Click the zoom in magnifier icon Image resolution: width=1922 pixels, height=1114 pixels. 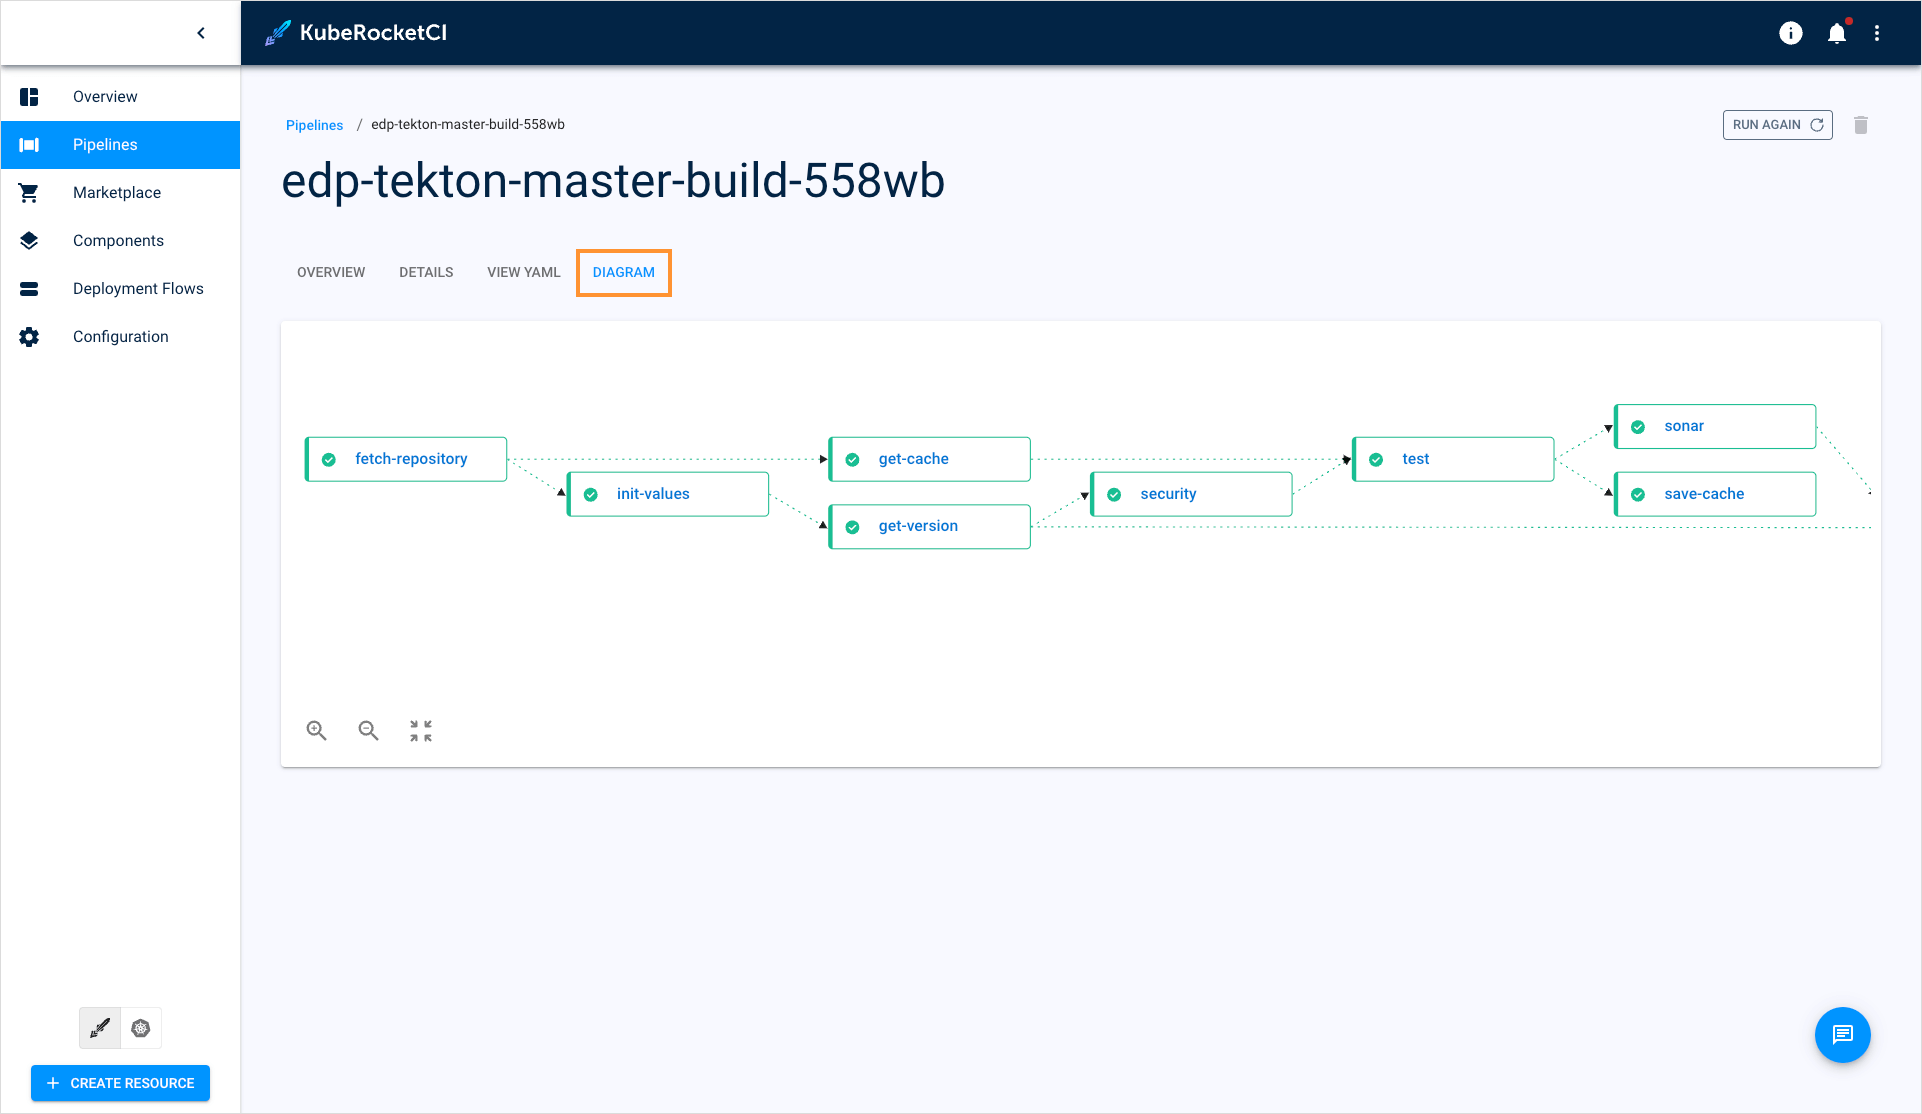(x=316, y=731)
